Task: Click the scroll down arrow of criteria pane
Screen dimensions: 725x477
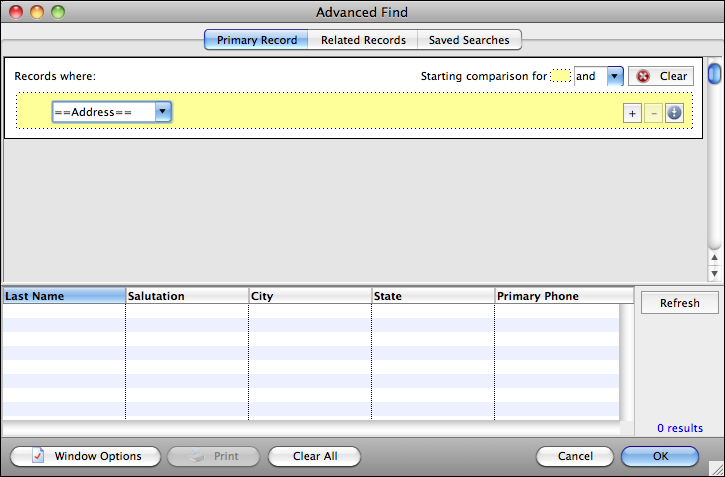Action: (714, 274)
